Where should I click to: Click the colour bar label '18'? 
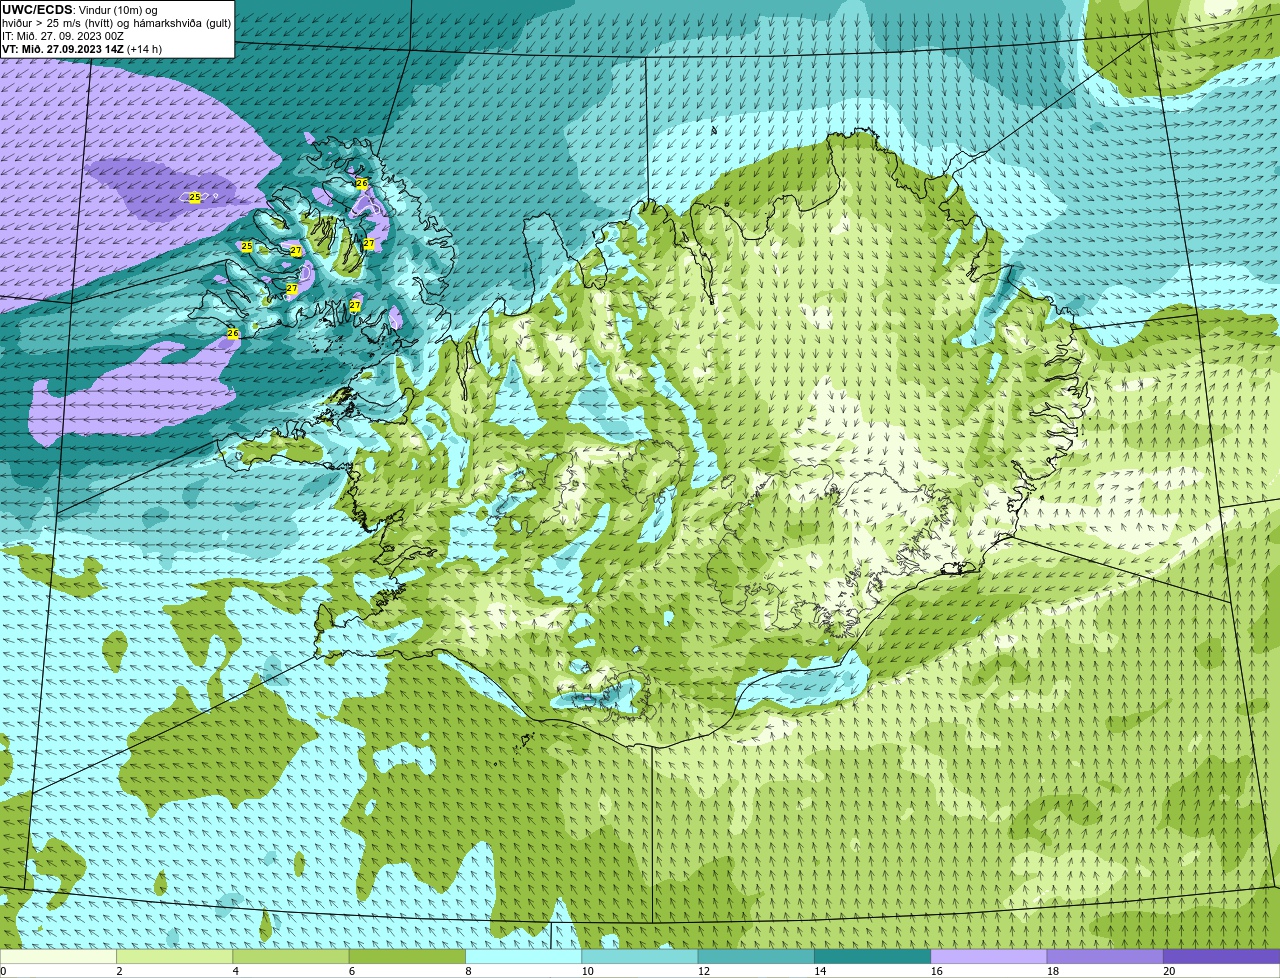coord(1052,971)
